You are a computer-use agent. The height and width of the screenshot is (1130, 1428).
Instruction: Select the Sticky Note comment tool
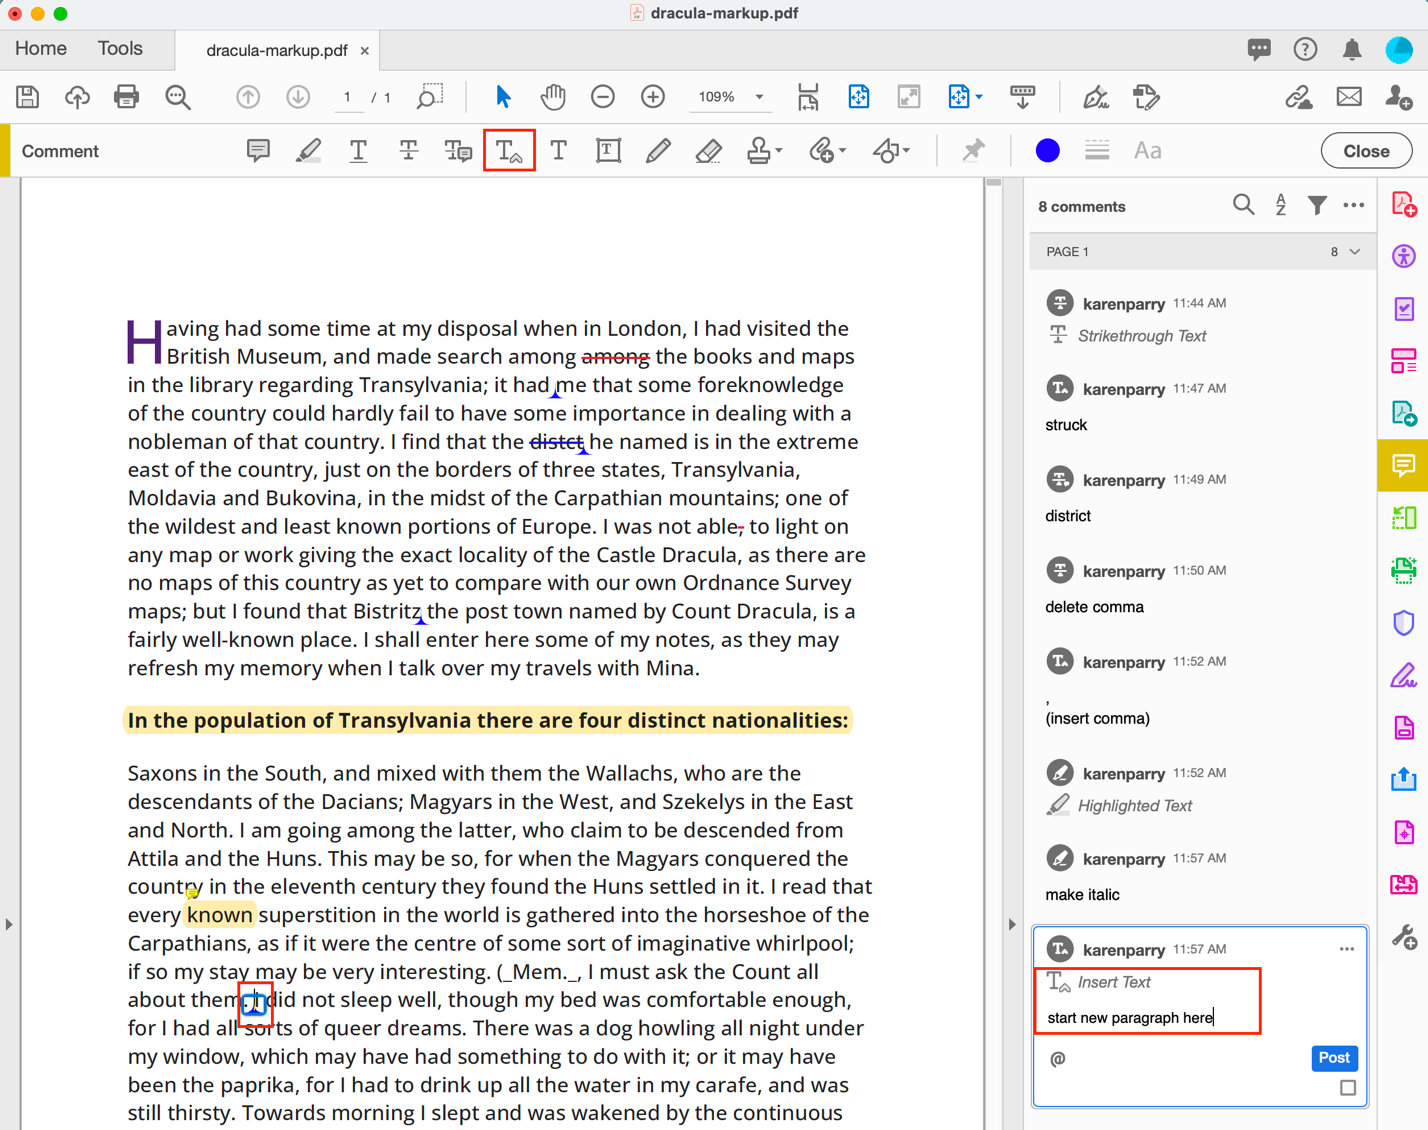click(x=258, y=151)
